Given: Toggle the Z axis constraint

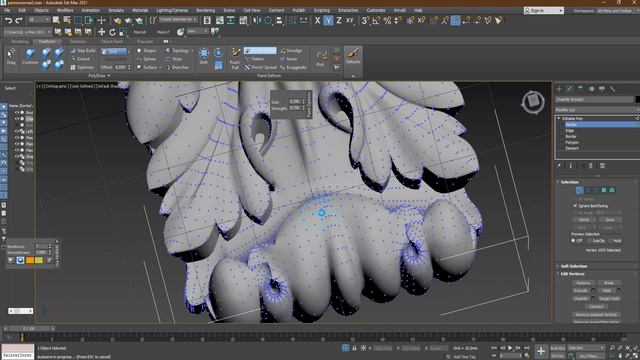Looking at the screenshot, I should point(339,20).
